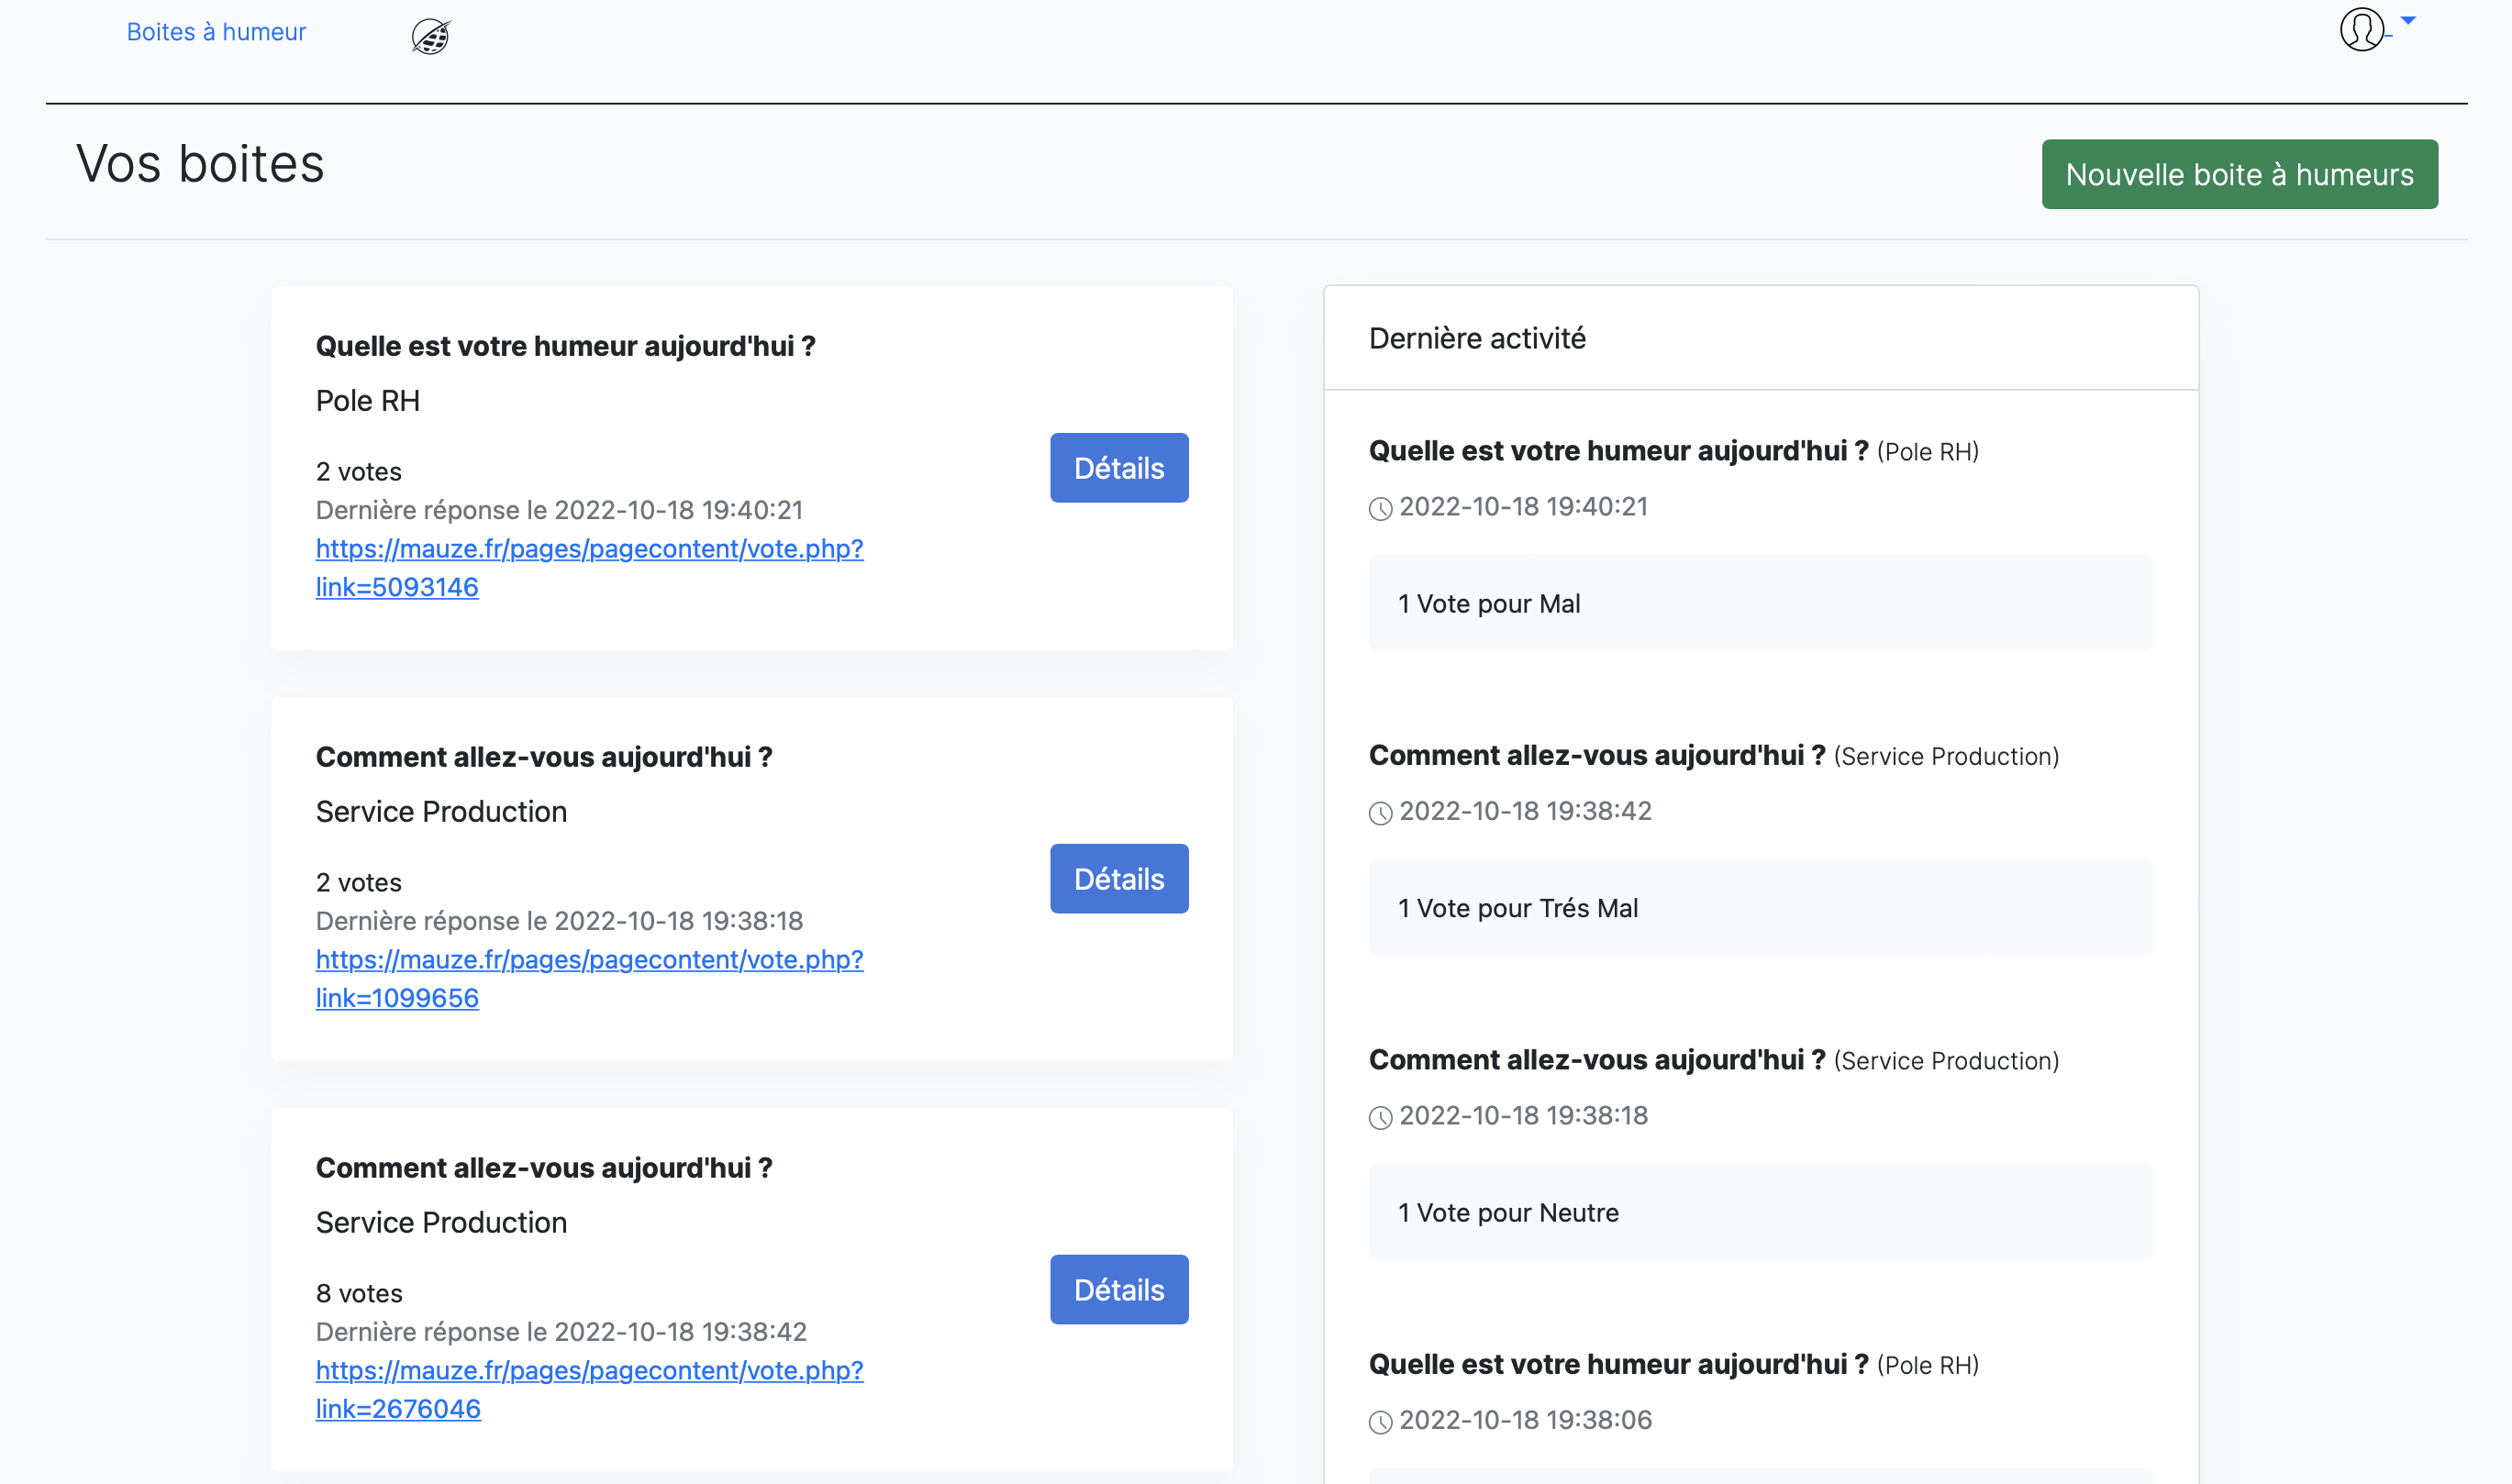This screenshot has width=2512, height=1484.
Task: Select the '1 Vote pour Trés Mal' entry
Action: 1760,908
